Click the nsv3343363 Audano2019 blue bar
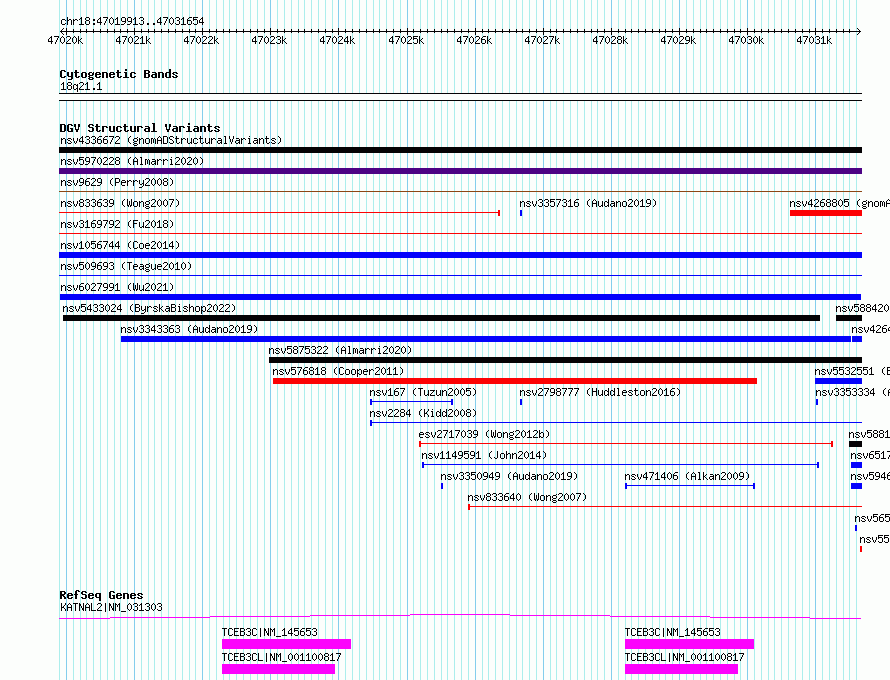This screenshot has height=680, width=890. [486, 339]
